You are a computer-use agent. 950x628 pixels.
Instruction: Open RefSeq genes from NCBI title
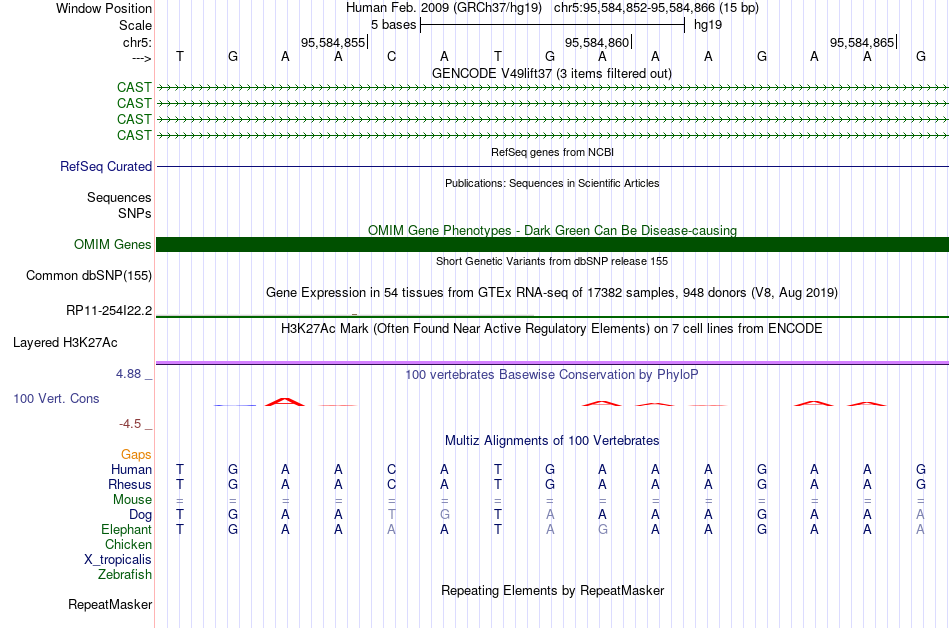(x=552, y=153)
